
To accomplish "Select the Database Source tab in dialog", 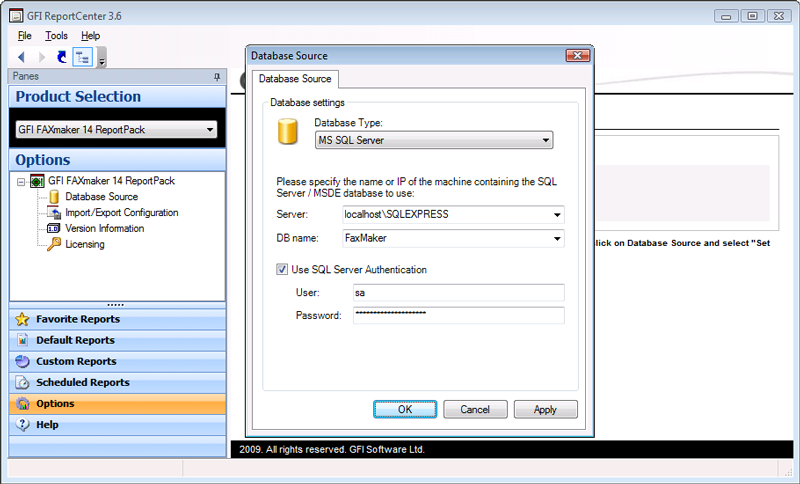I will (295, 79).
